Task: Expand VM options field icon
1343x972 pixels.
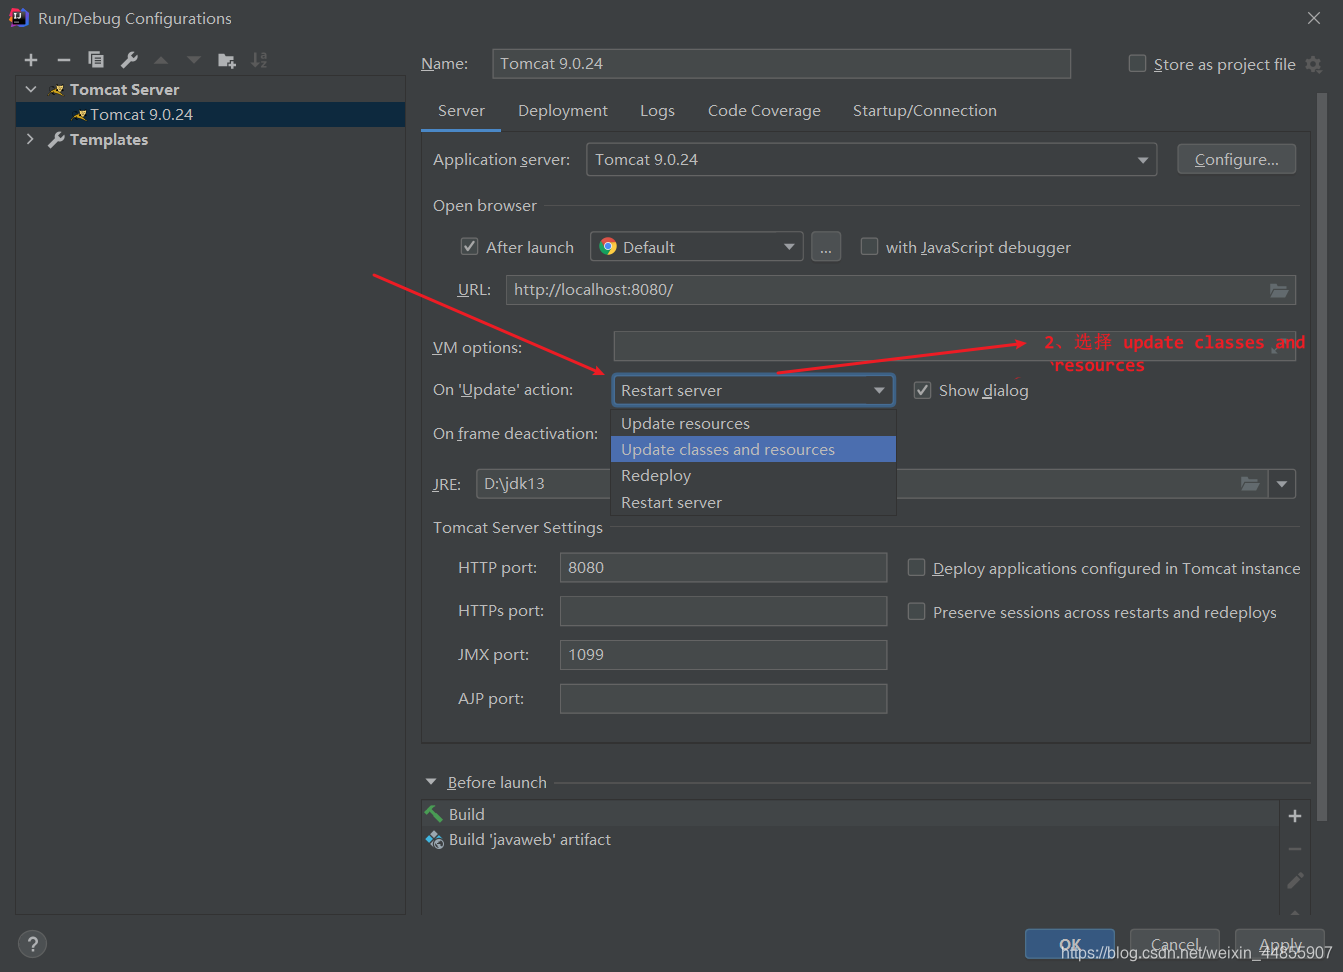Action: 1281,346
